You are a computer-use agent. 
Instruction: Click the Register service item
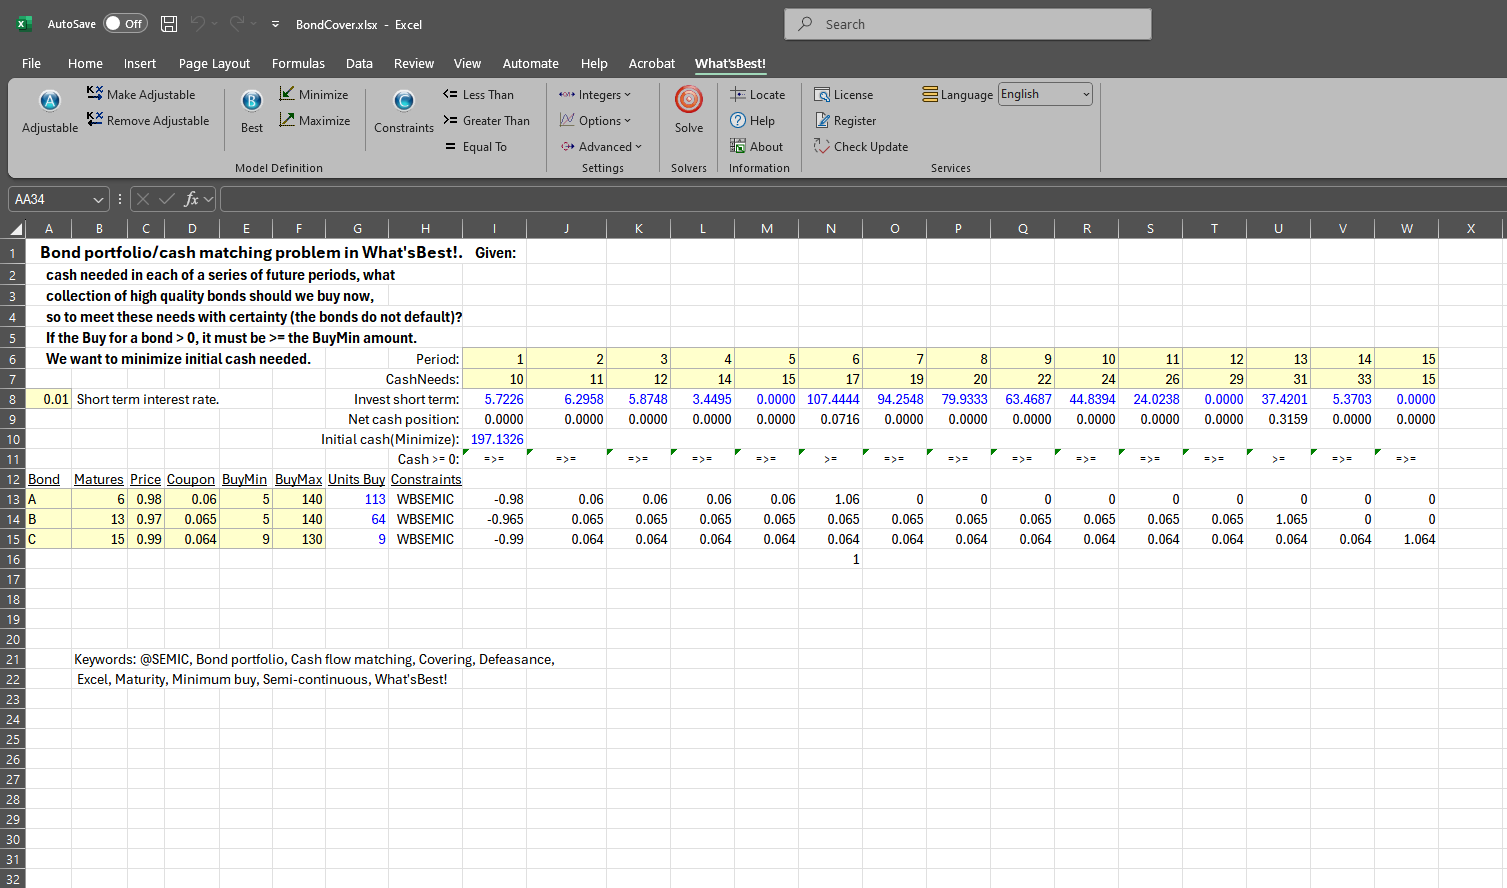pyautogui.click(x=845, y=120)
